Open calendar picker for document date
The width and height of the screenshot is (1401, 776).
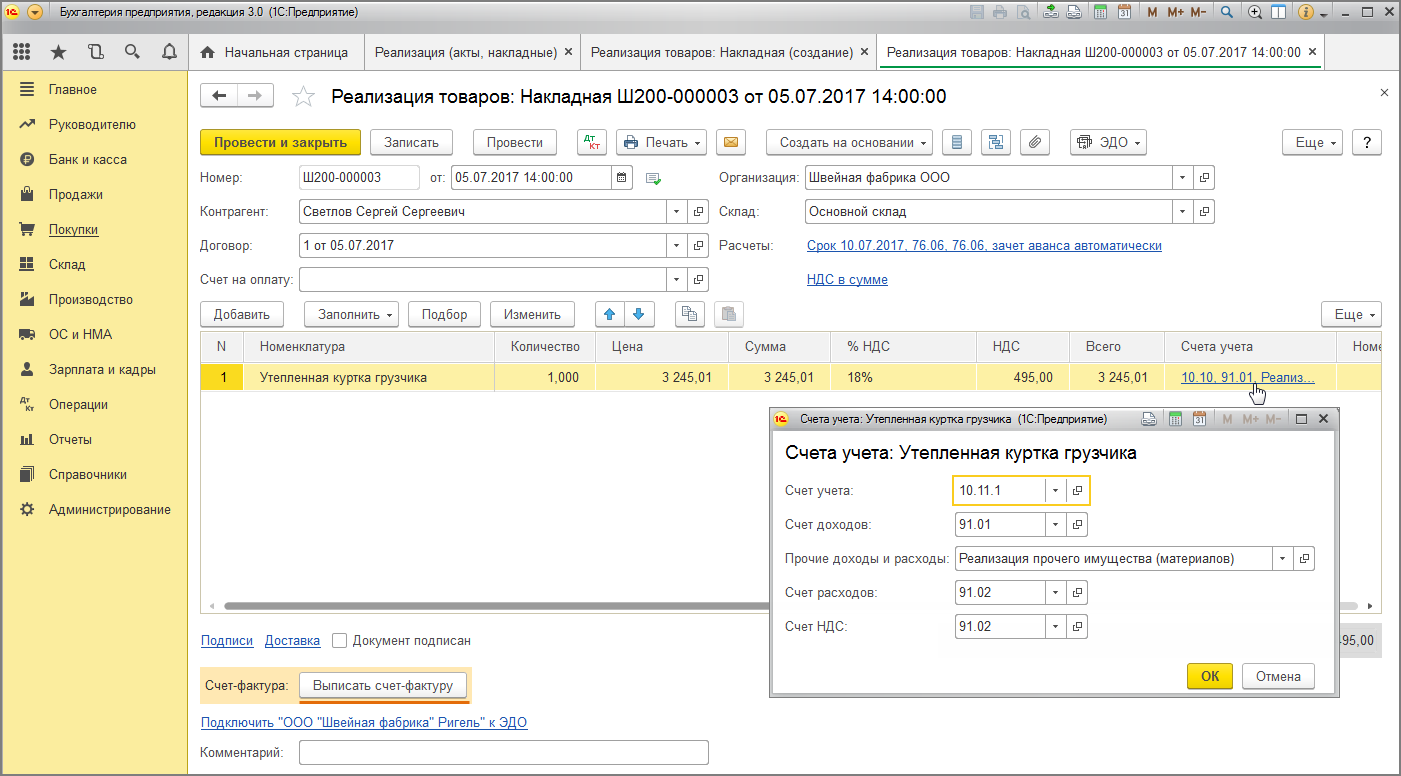623,178
